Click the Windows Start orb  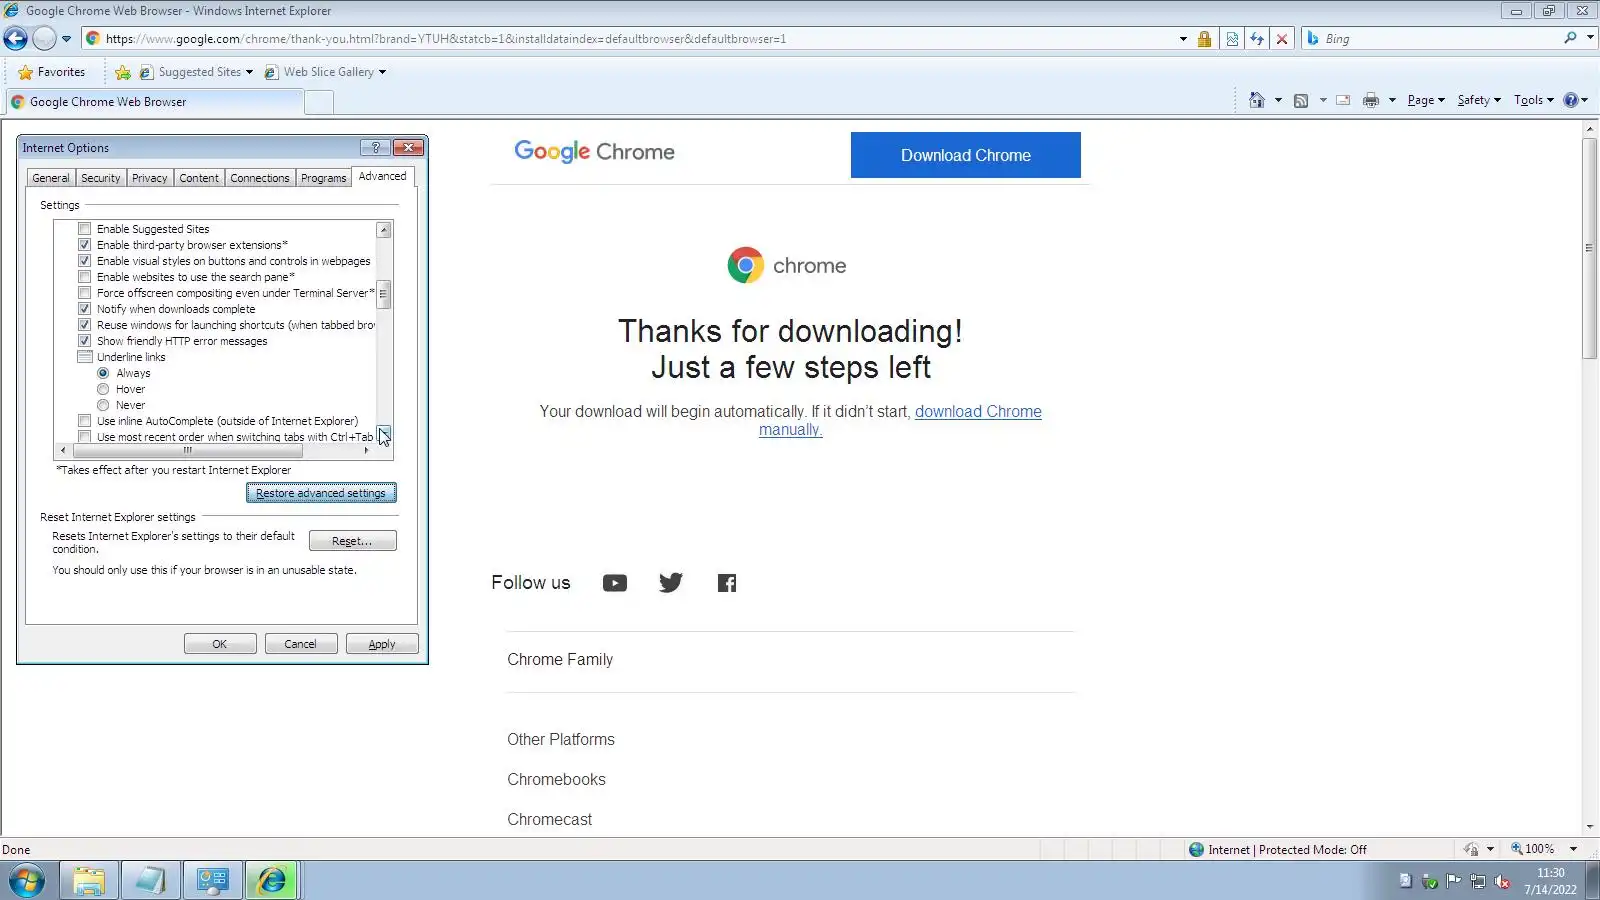(x=27, y=881)
